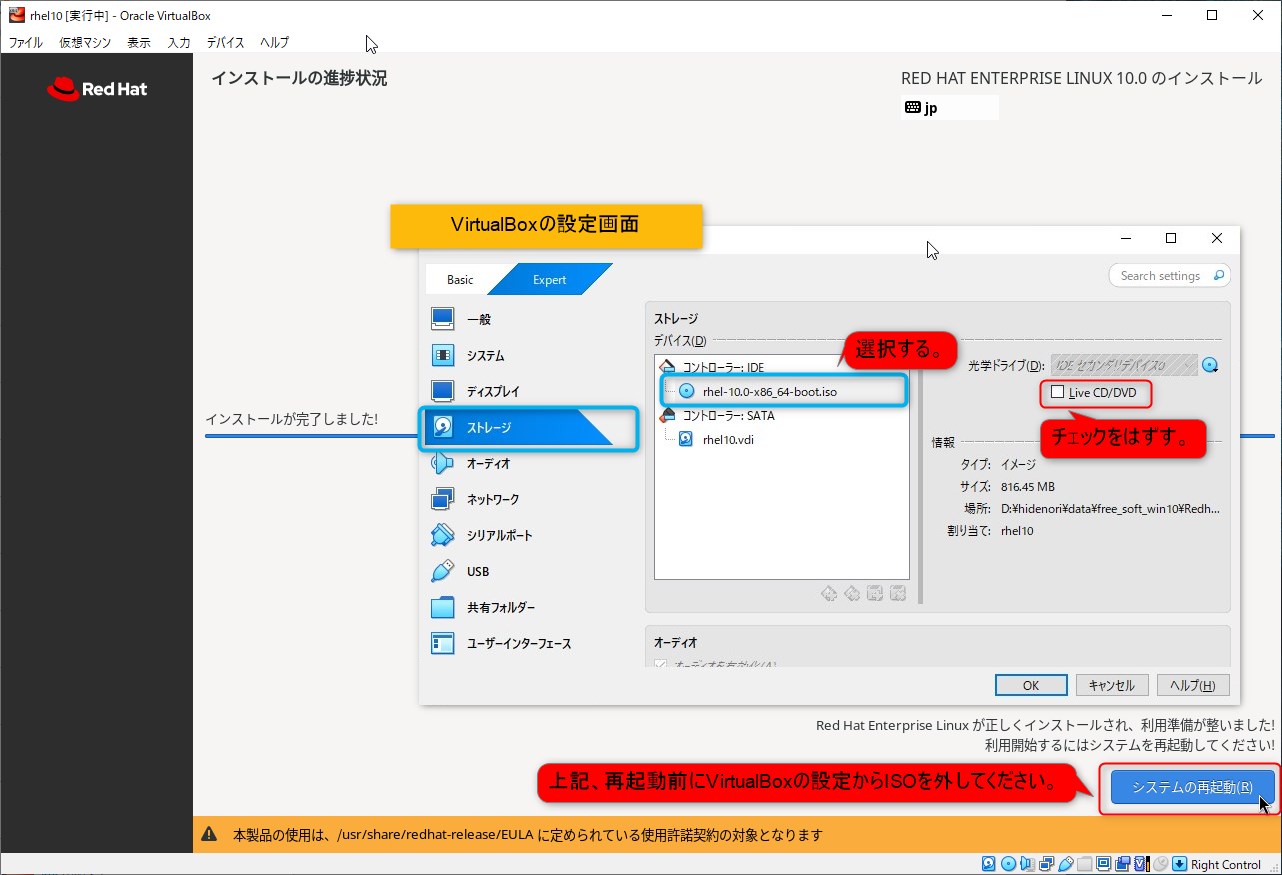The height and width of the screenshot is (875, 1282).
Task: Switch to the Basic settings tab
Action: click(x=460, y=280)
